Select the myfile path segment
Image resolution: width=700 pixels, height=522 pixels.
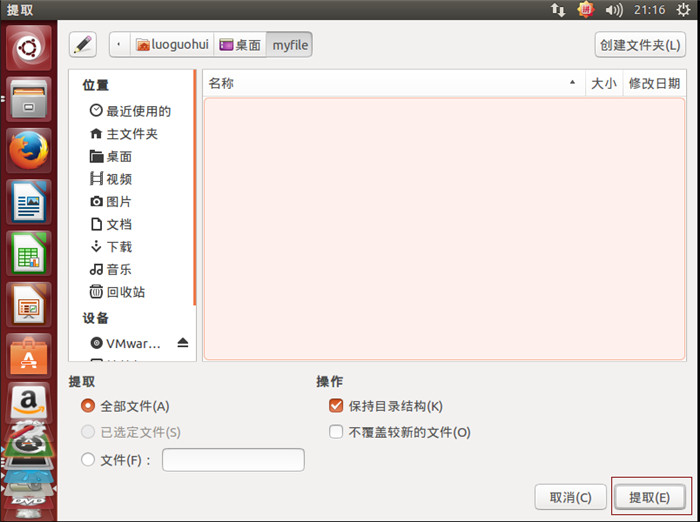coord(290,45)
